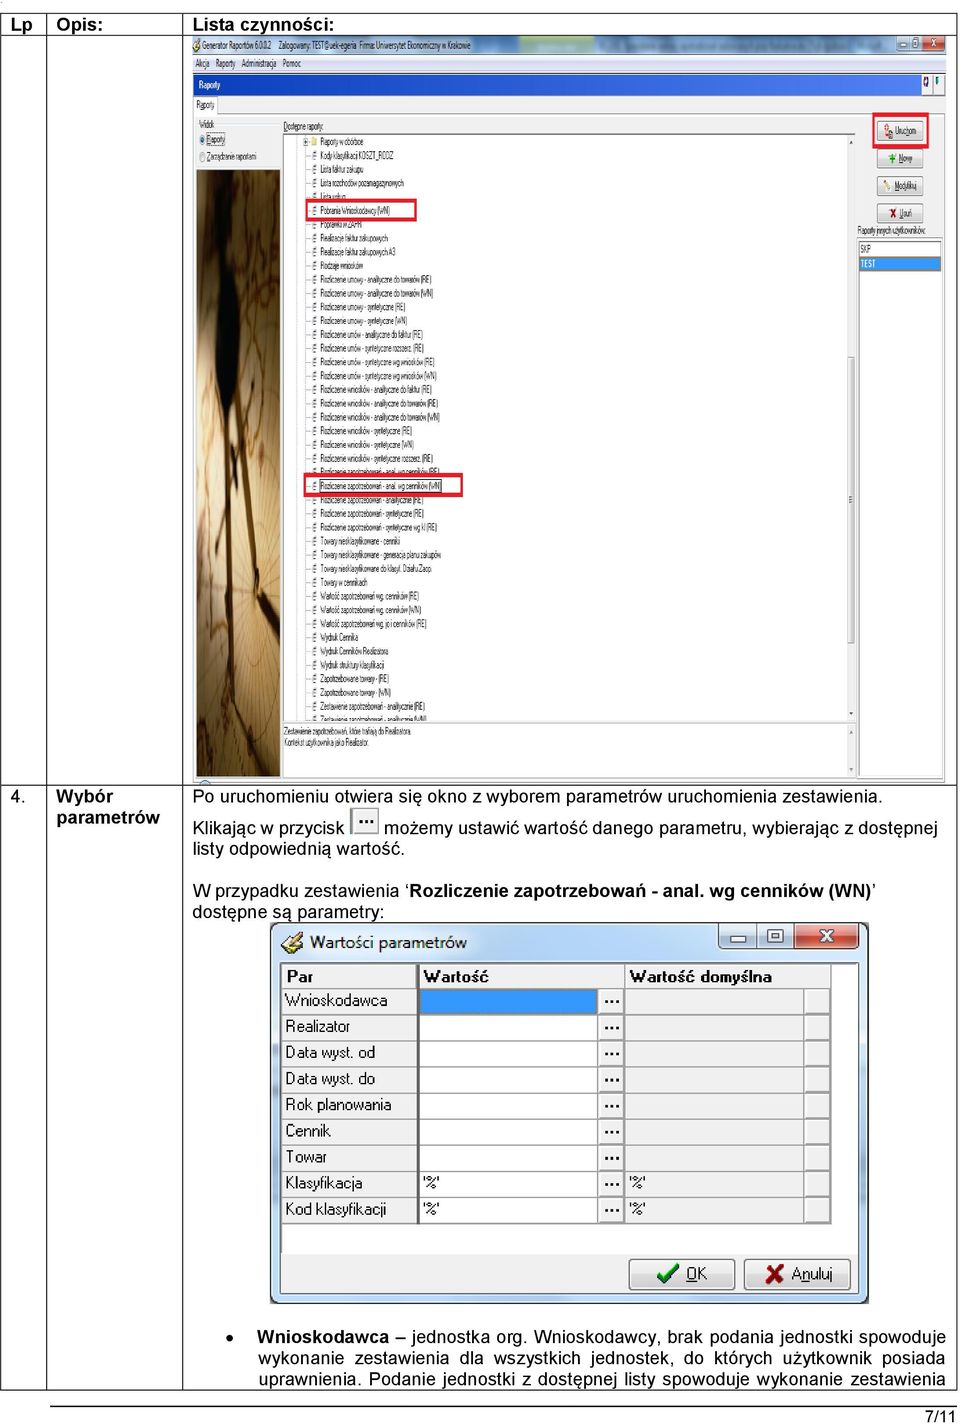Click the Rok planowania value field
Screen dimensions: 960x1424
(x=508, y=1105)
